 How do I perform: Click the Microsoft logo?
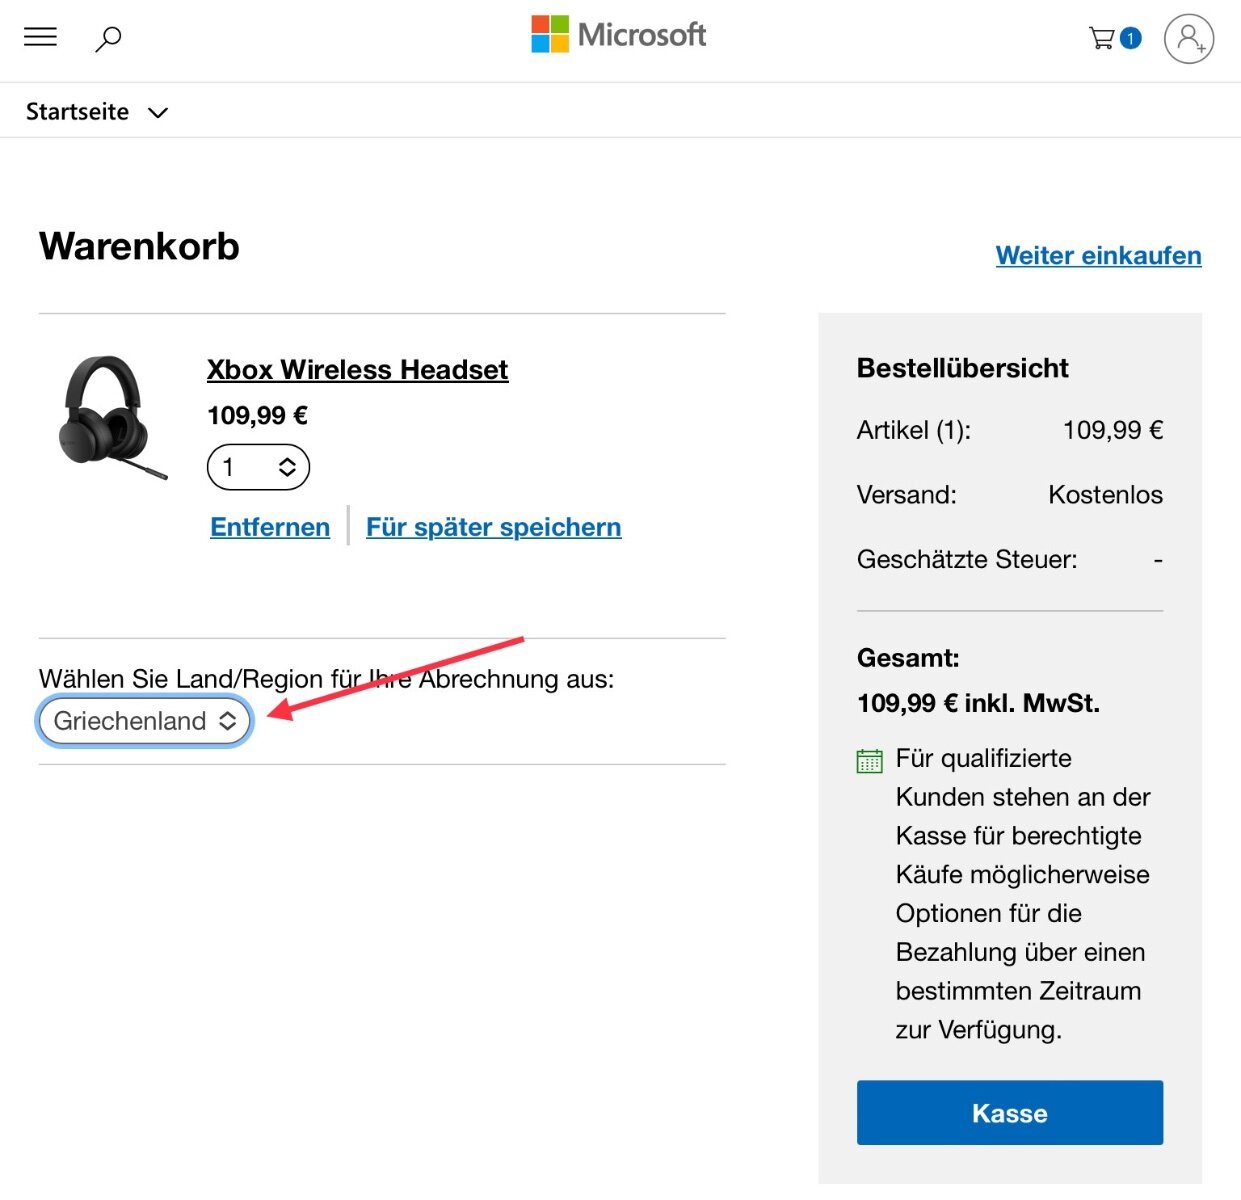(x=619, y=35)
